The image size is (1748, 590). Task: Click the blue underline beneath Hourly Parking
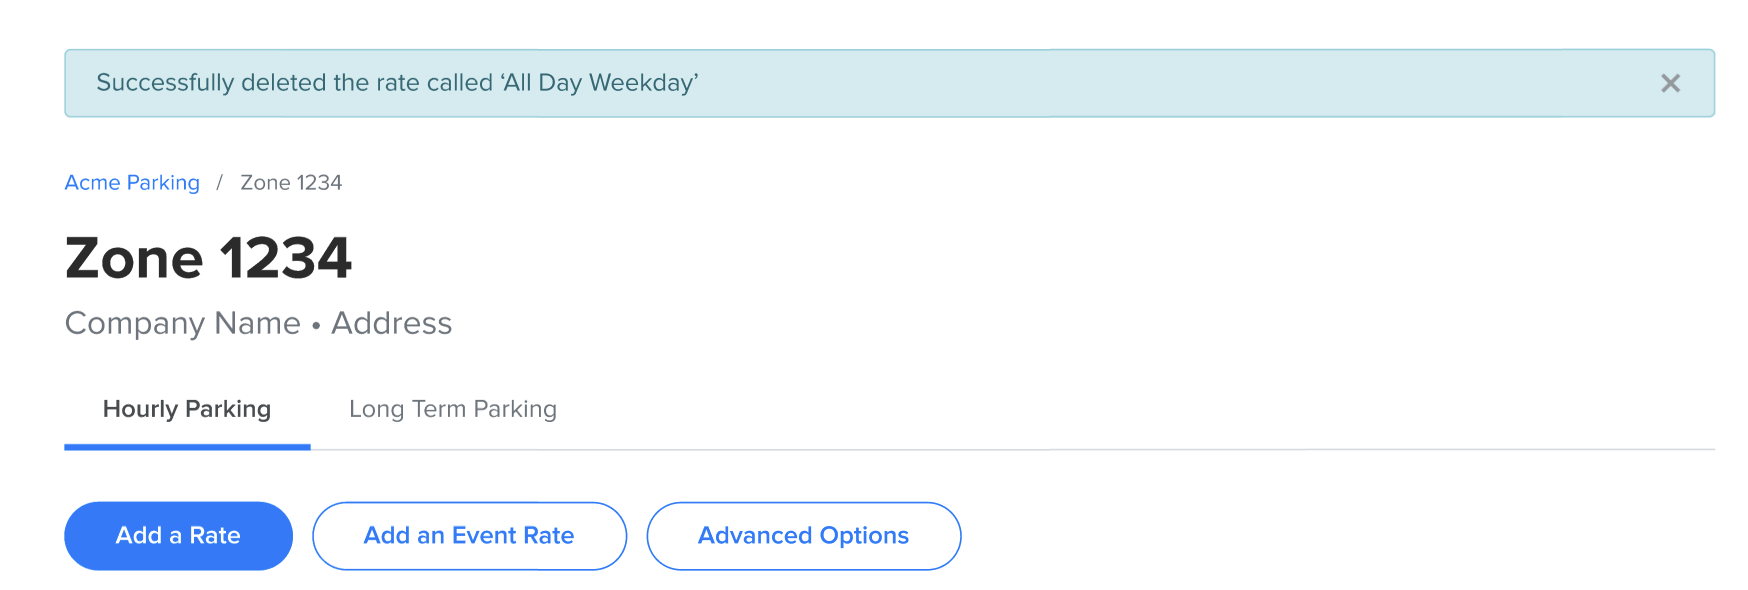tap(187, 447)
